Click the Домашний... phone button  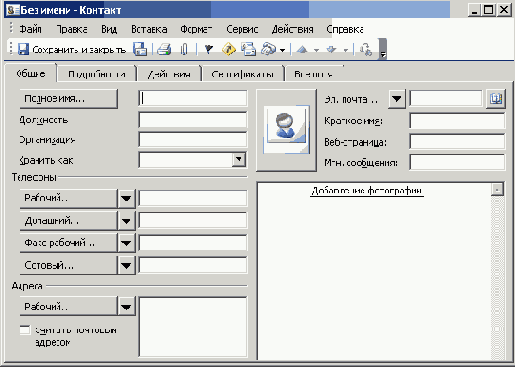click(x=68, y=221)
